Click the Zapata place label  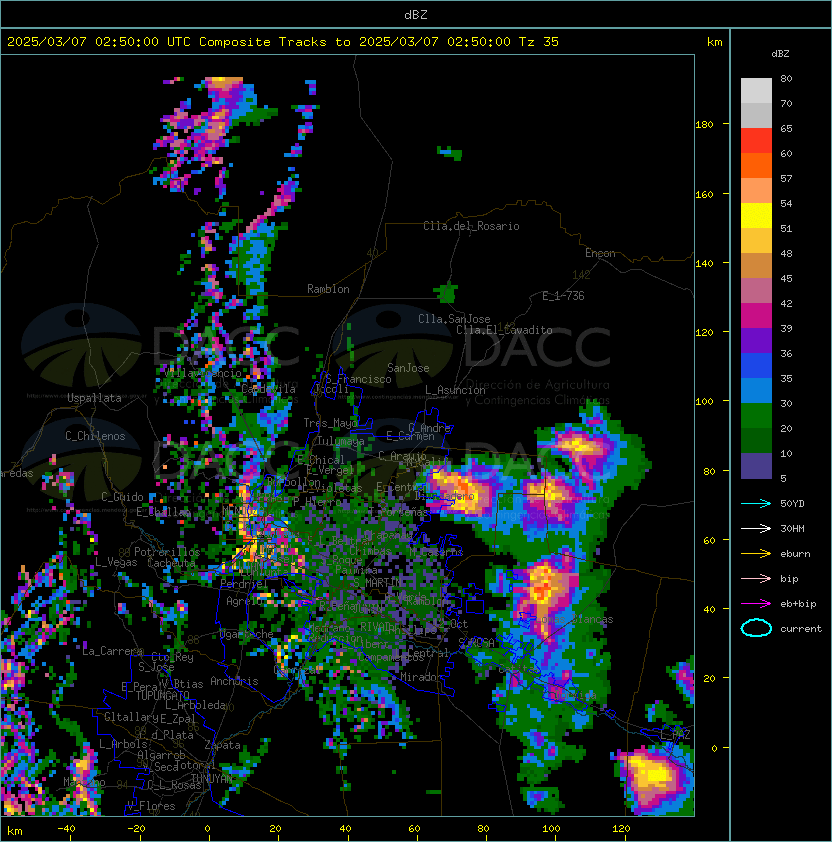(x=222, y=745)
